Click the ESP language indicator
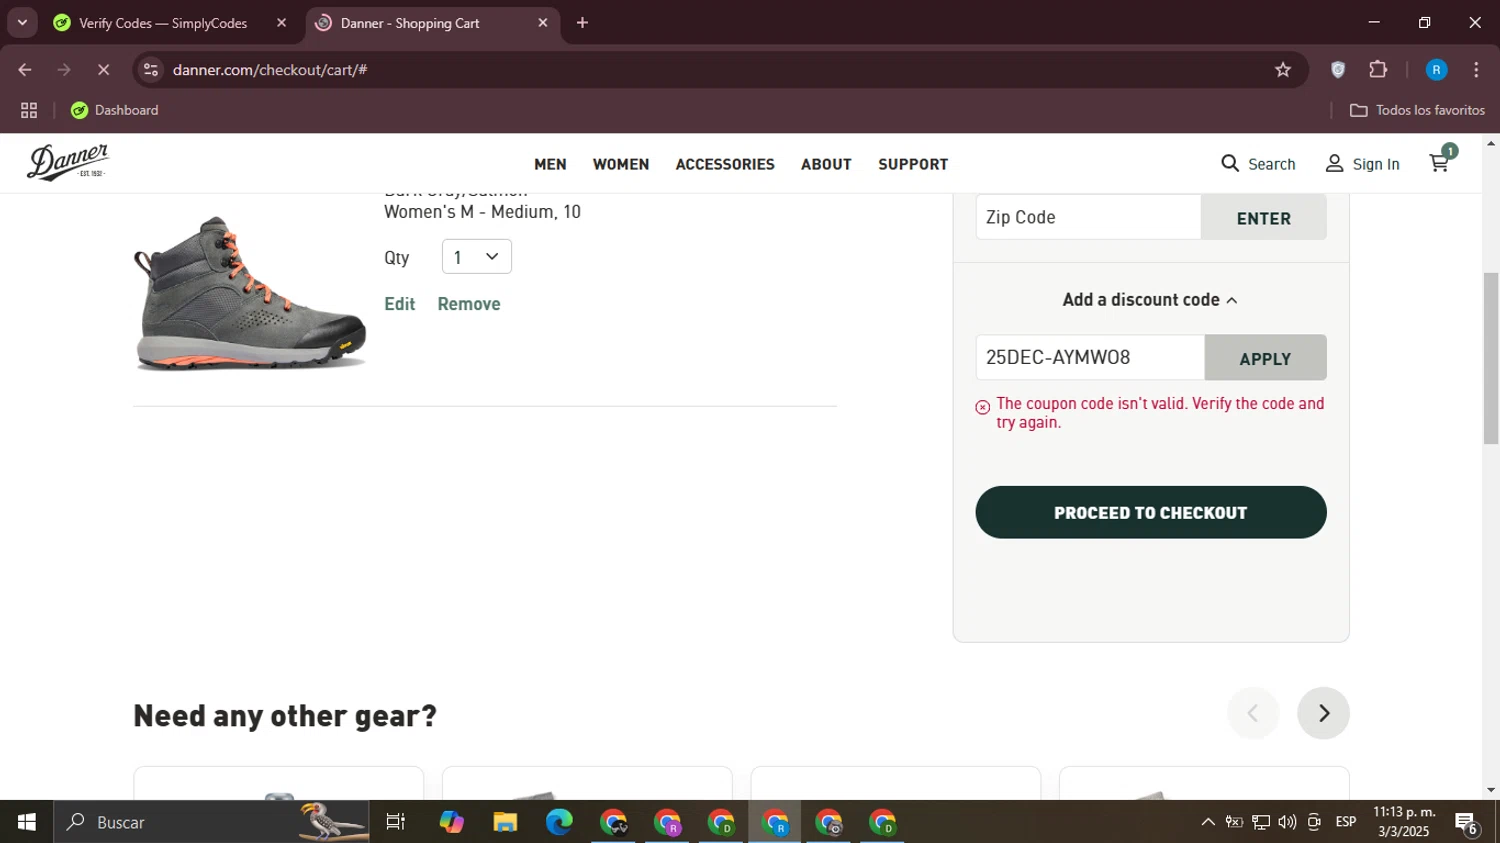The width and height of the screenshot is (1500, 843). pyautogui.click(x=1346, y=822)
